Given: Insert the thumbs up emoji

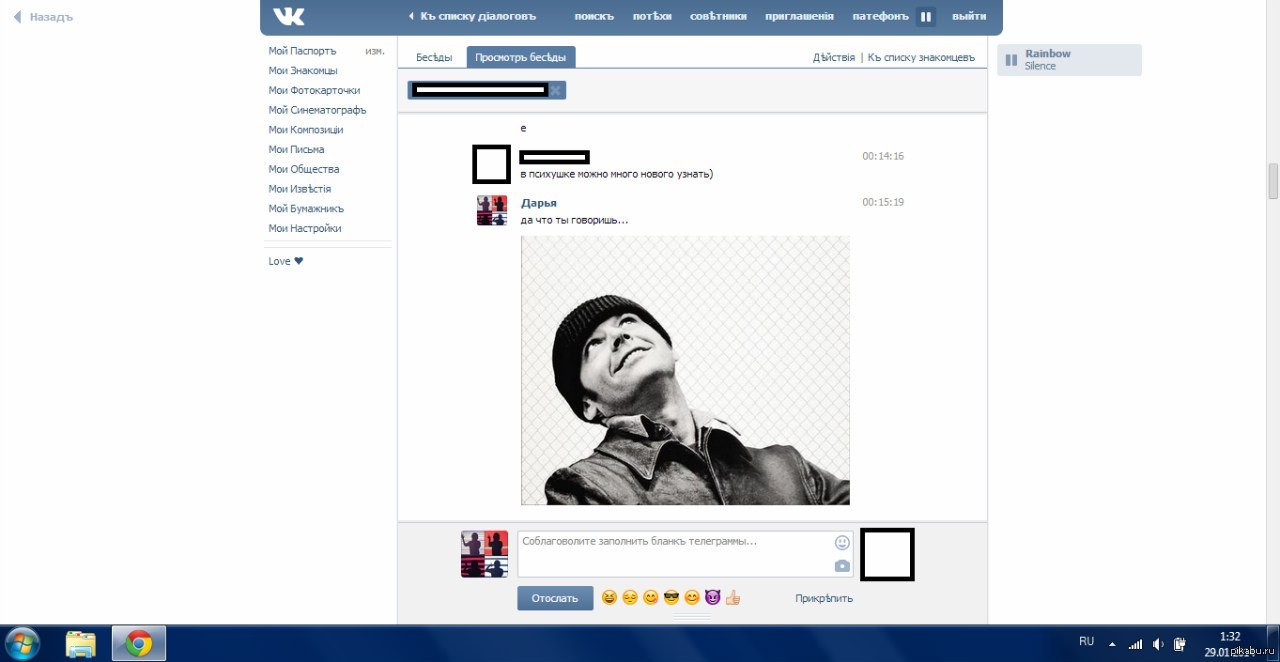Looking at the screenshot, I should (x=733, y=598).
